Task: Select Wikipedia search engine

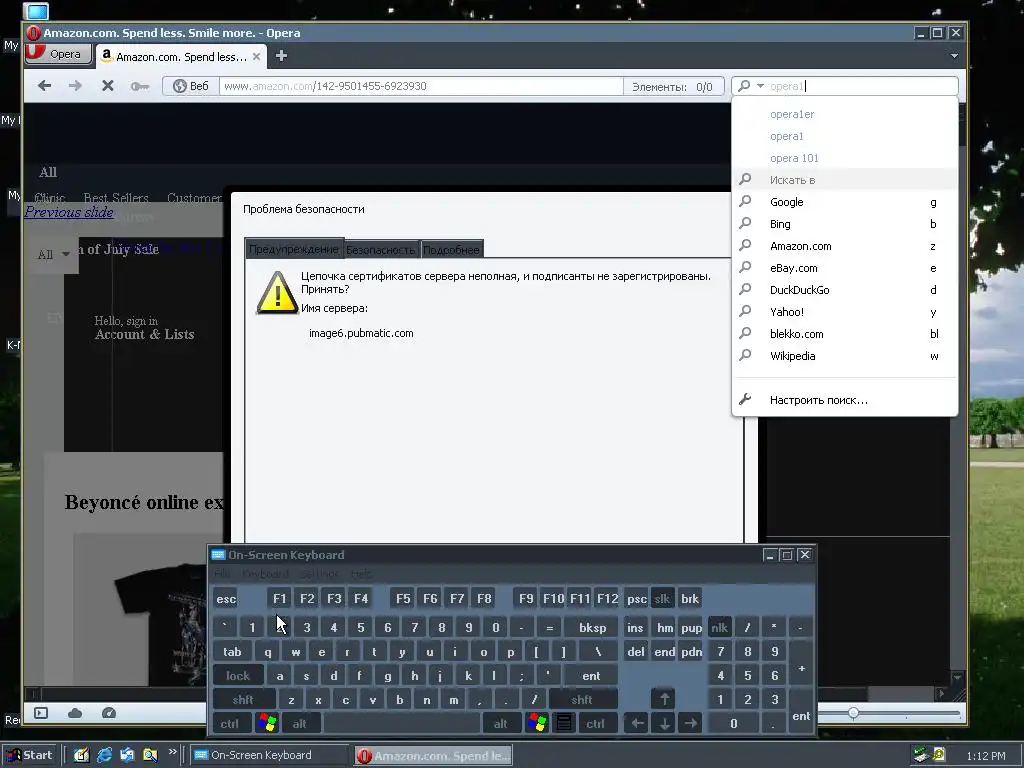Action: point(845,356)
